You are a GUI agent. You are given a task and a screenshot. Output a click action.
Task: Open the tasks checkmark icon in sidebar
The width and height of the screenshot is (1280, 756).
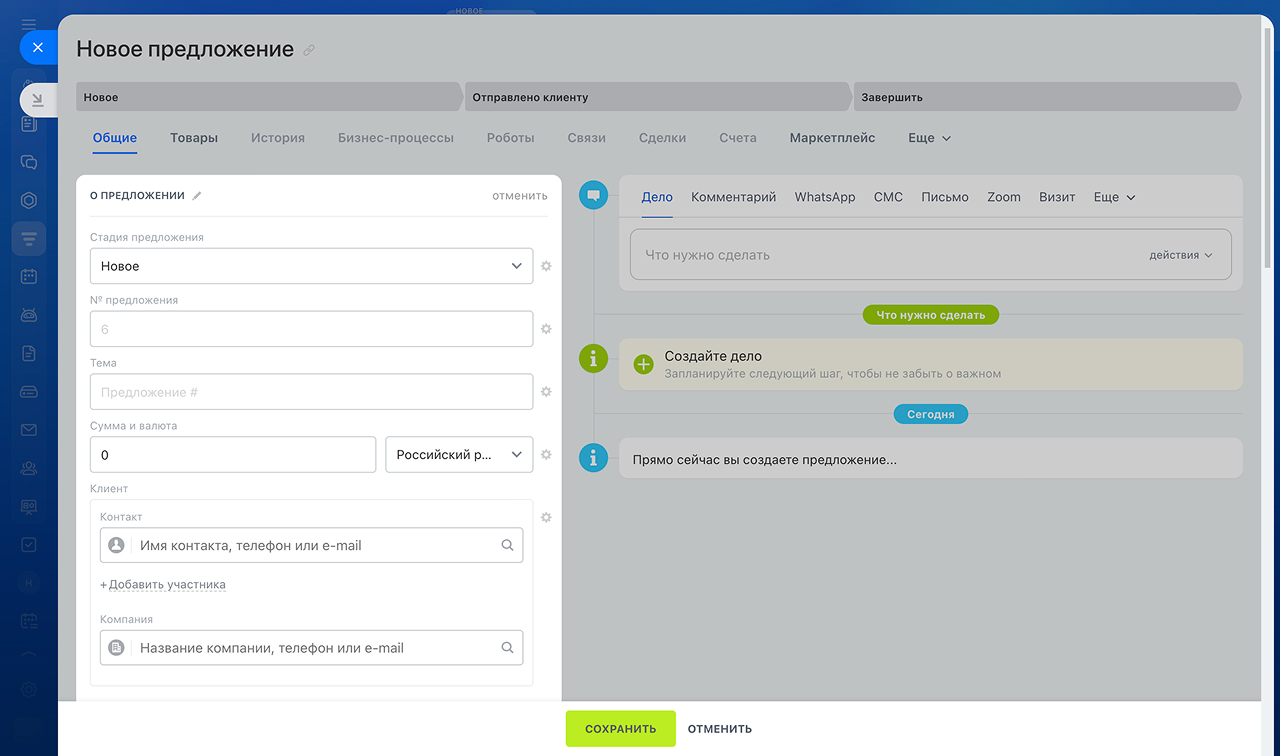[29, 545]
